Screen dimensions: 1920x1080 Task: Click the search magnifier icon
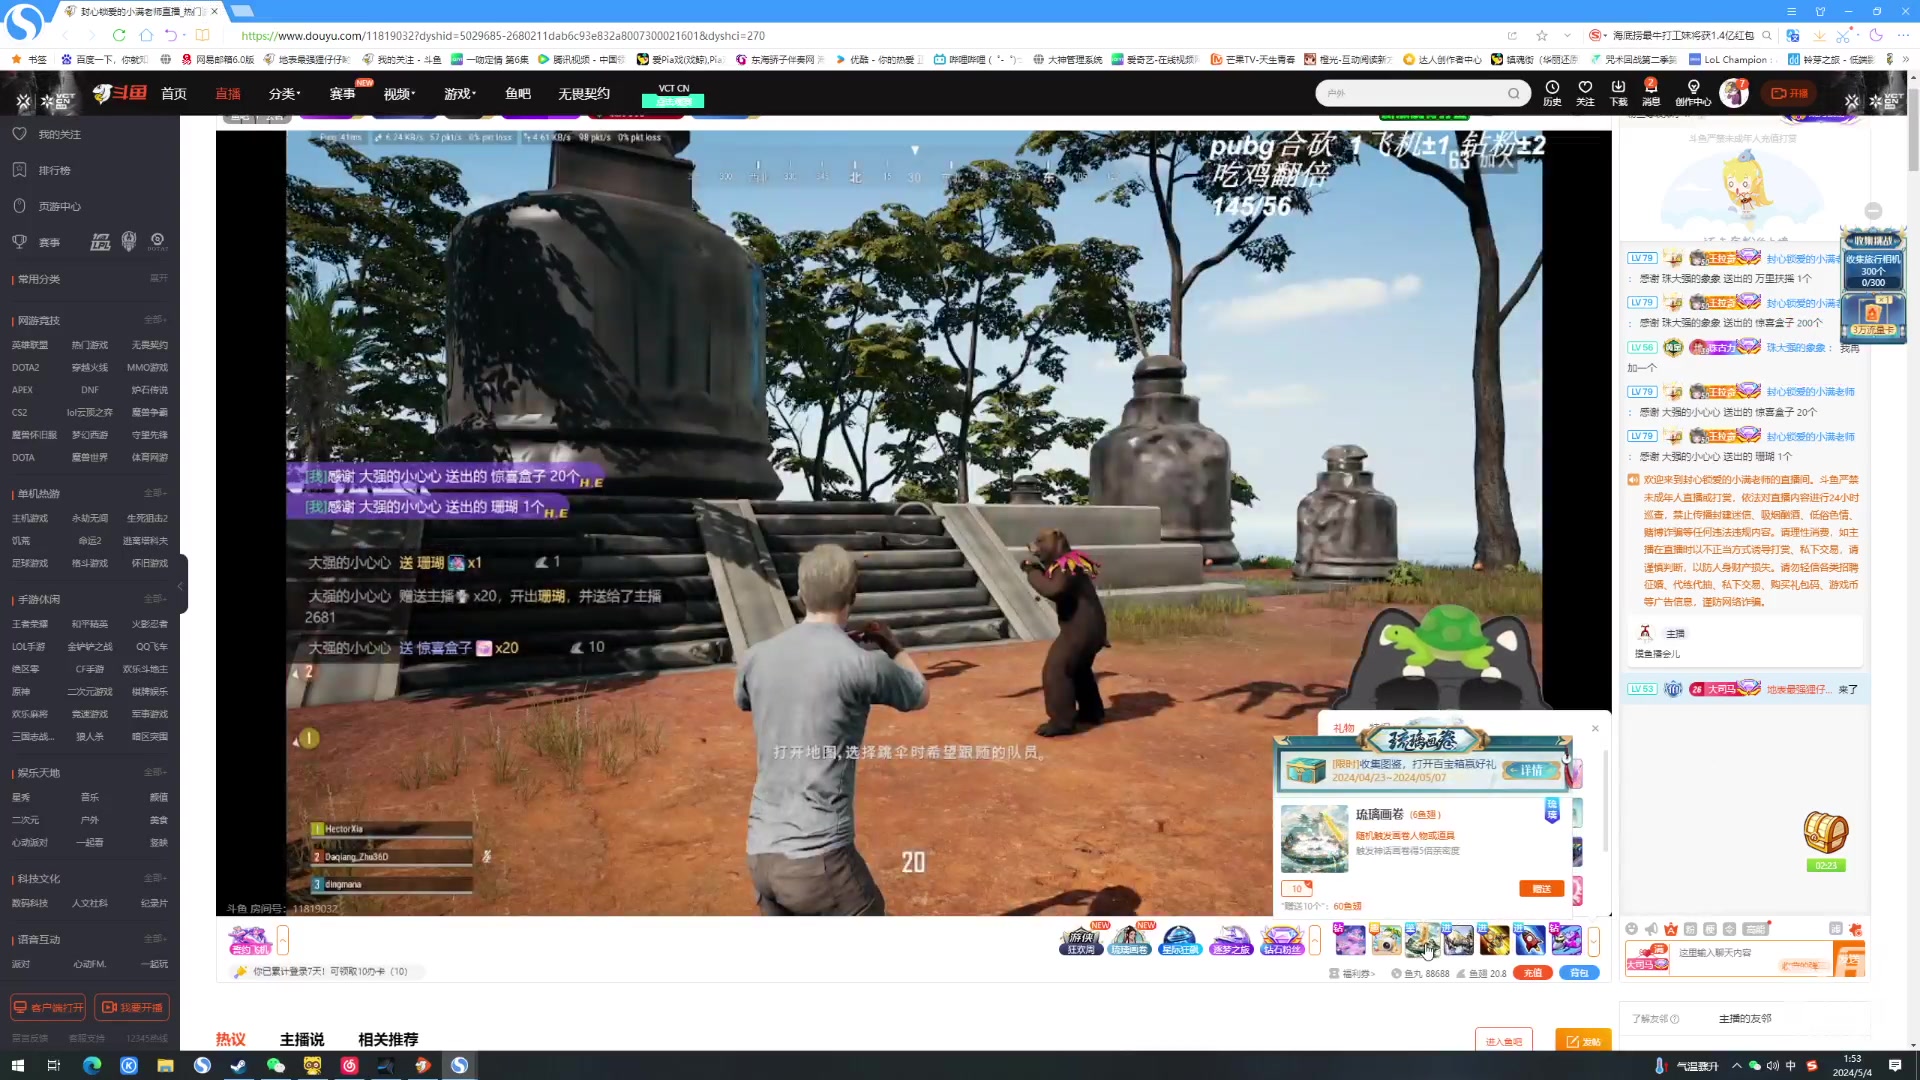pos(1514,94)
